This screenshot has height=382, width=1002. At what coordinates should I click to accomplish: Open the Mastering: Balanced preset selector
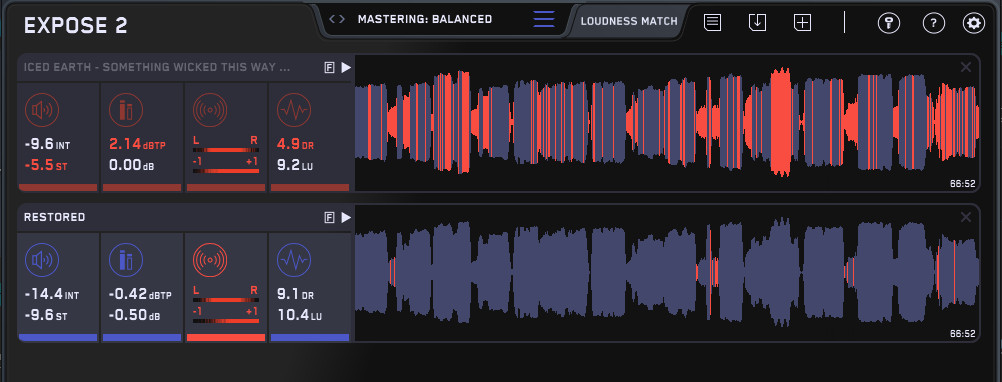(x=425, y=19)
